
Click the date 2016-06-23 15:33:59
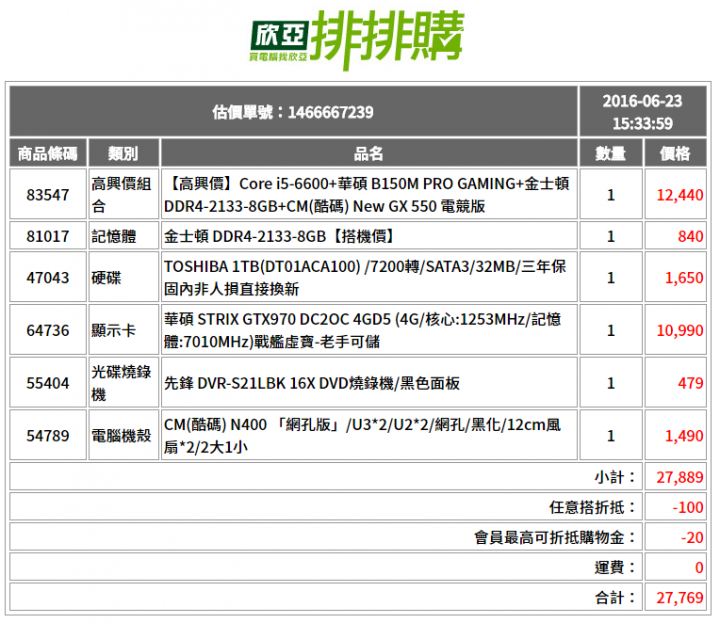point(642,112)
